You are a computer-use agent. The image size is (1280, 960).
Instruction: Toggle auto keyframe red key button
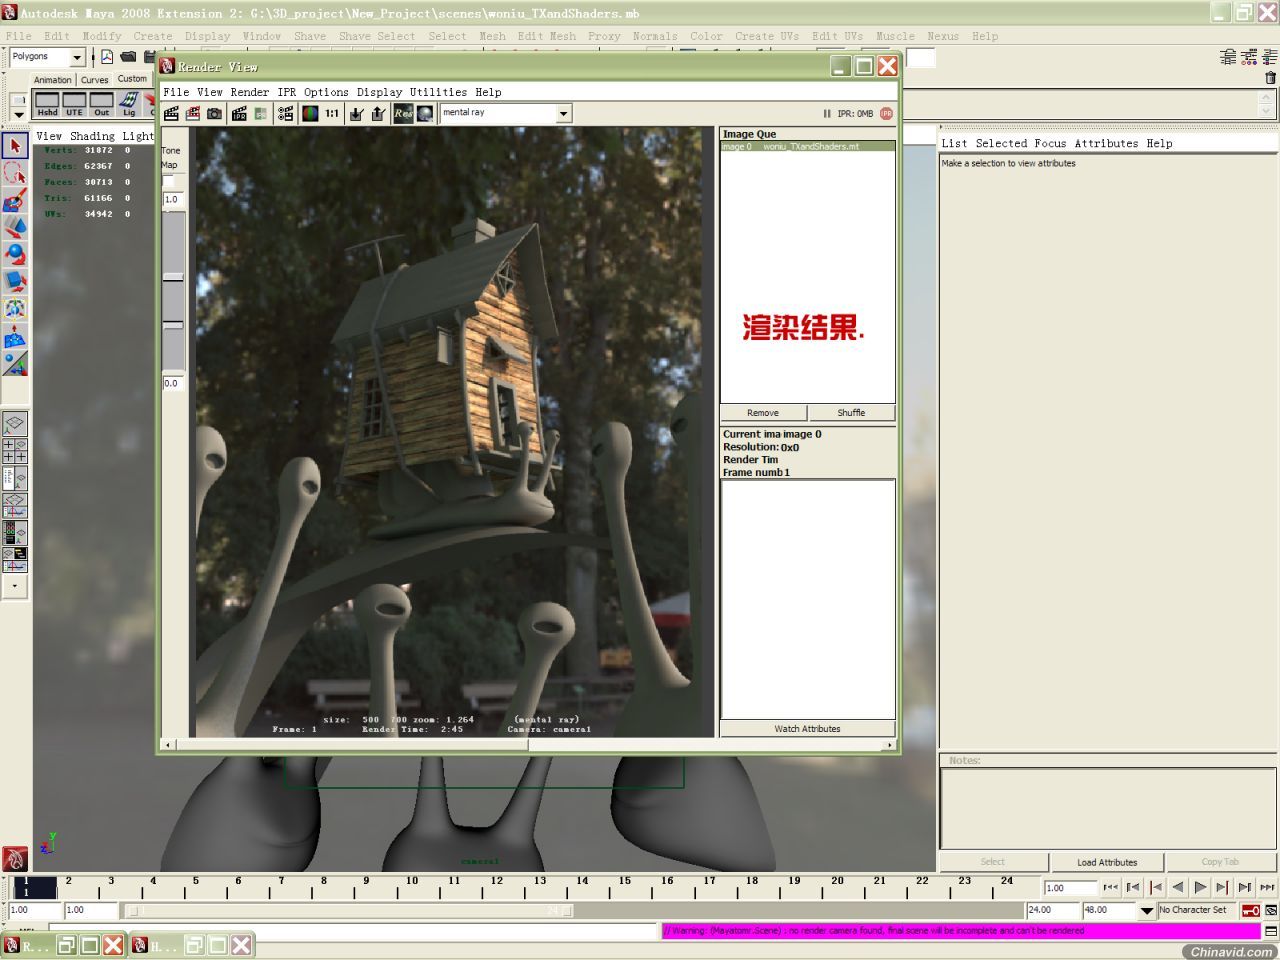(x=1251, y=910)
